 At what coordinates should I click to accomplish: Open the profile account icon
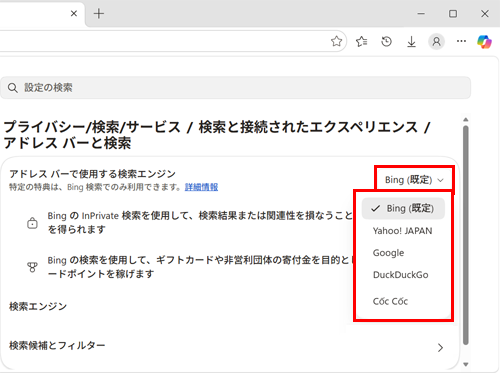[x=436, y=42]
